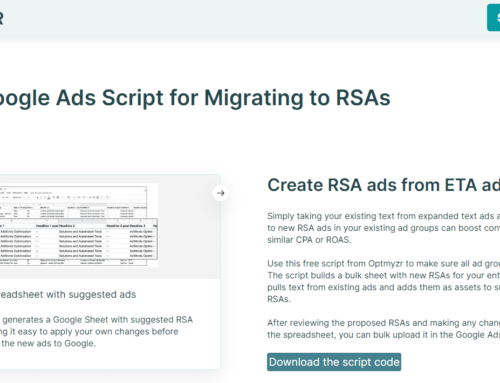Viewport: 500px width, 383px height.
Task: Click text 'generates a Google Sheet with suggested RSA'
Action: (x=97, y=320)
